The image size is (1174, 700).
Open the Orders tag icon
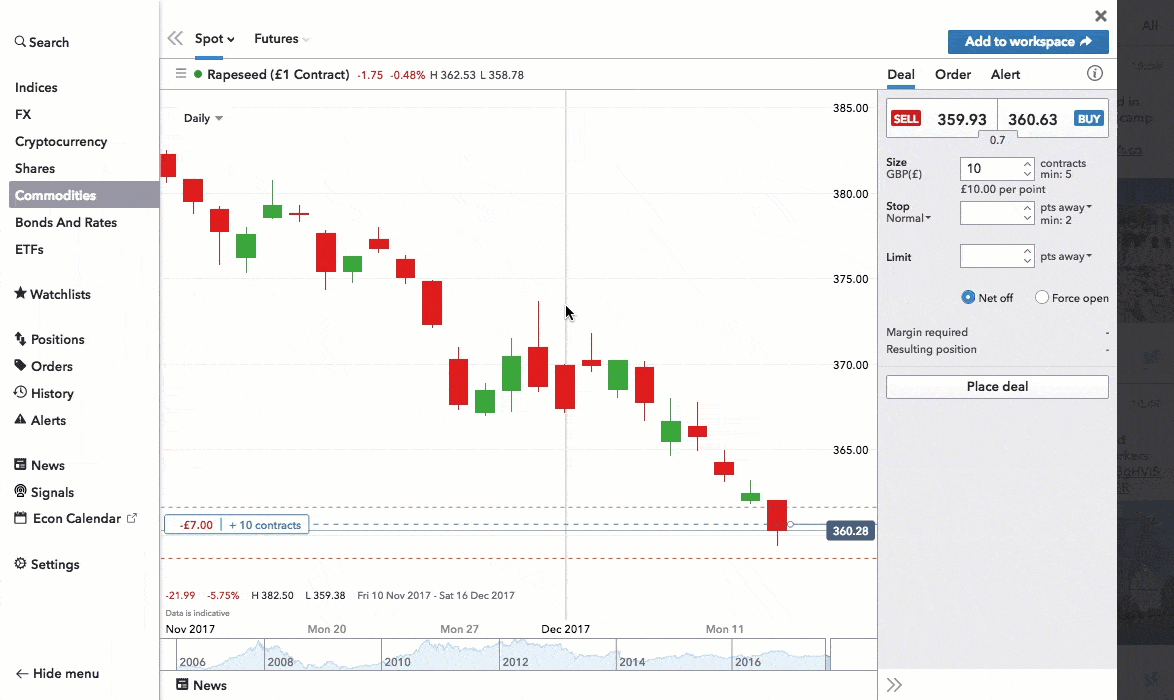click(20, 365)
